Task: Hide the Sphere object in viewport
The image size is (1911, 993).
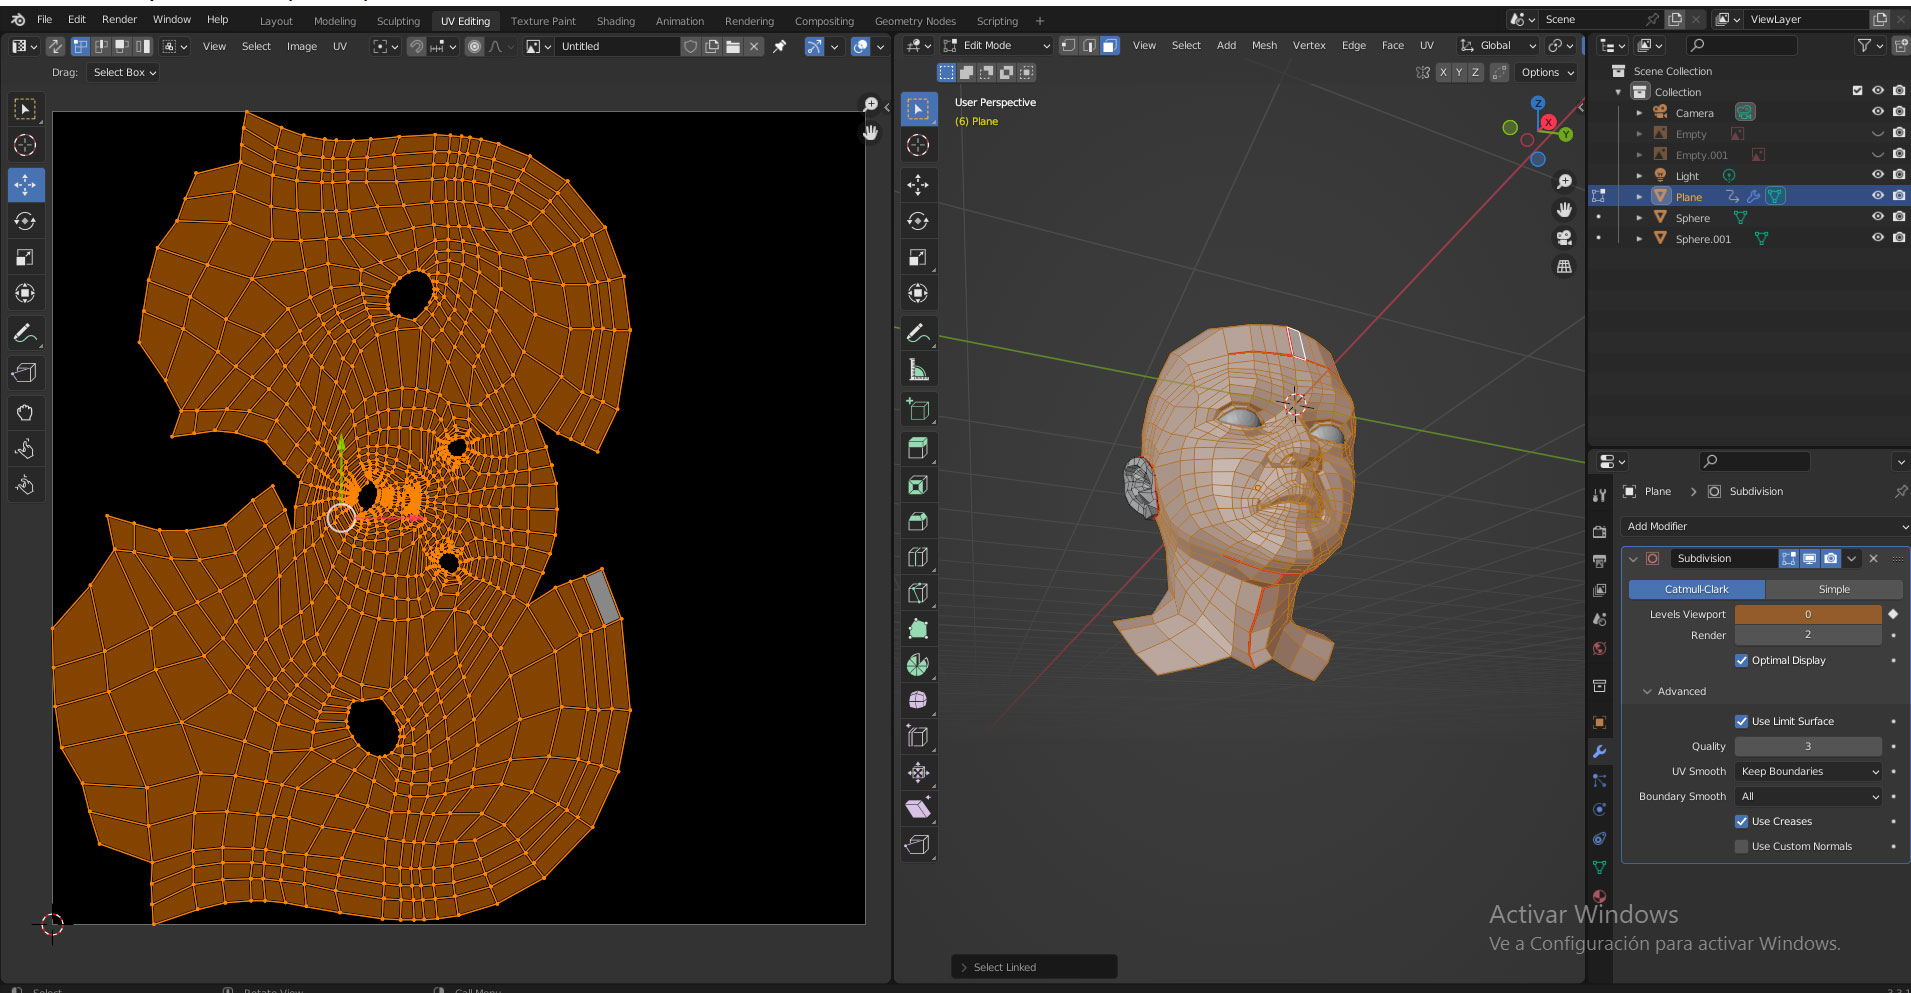Action: point(1877,217)
